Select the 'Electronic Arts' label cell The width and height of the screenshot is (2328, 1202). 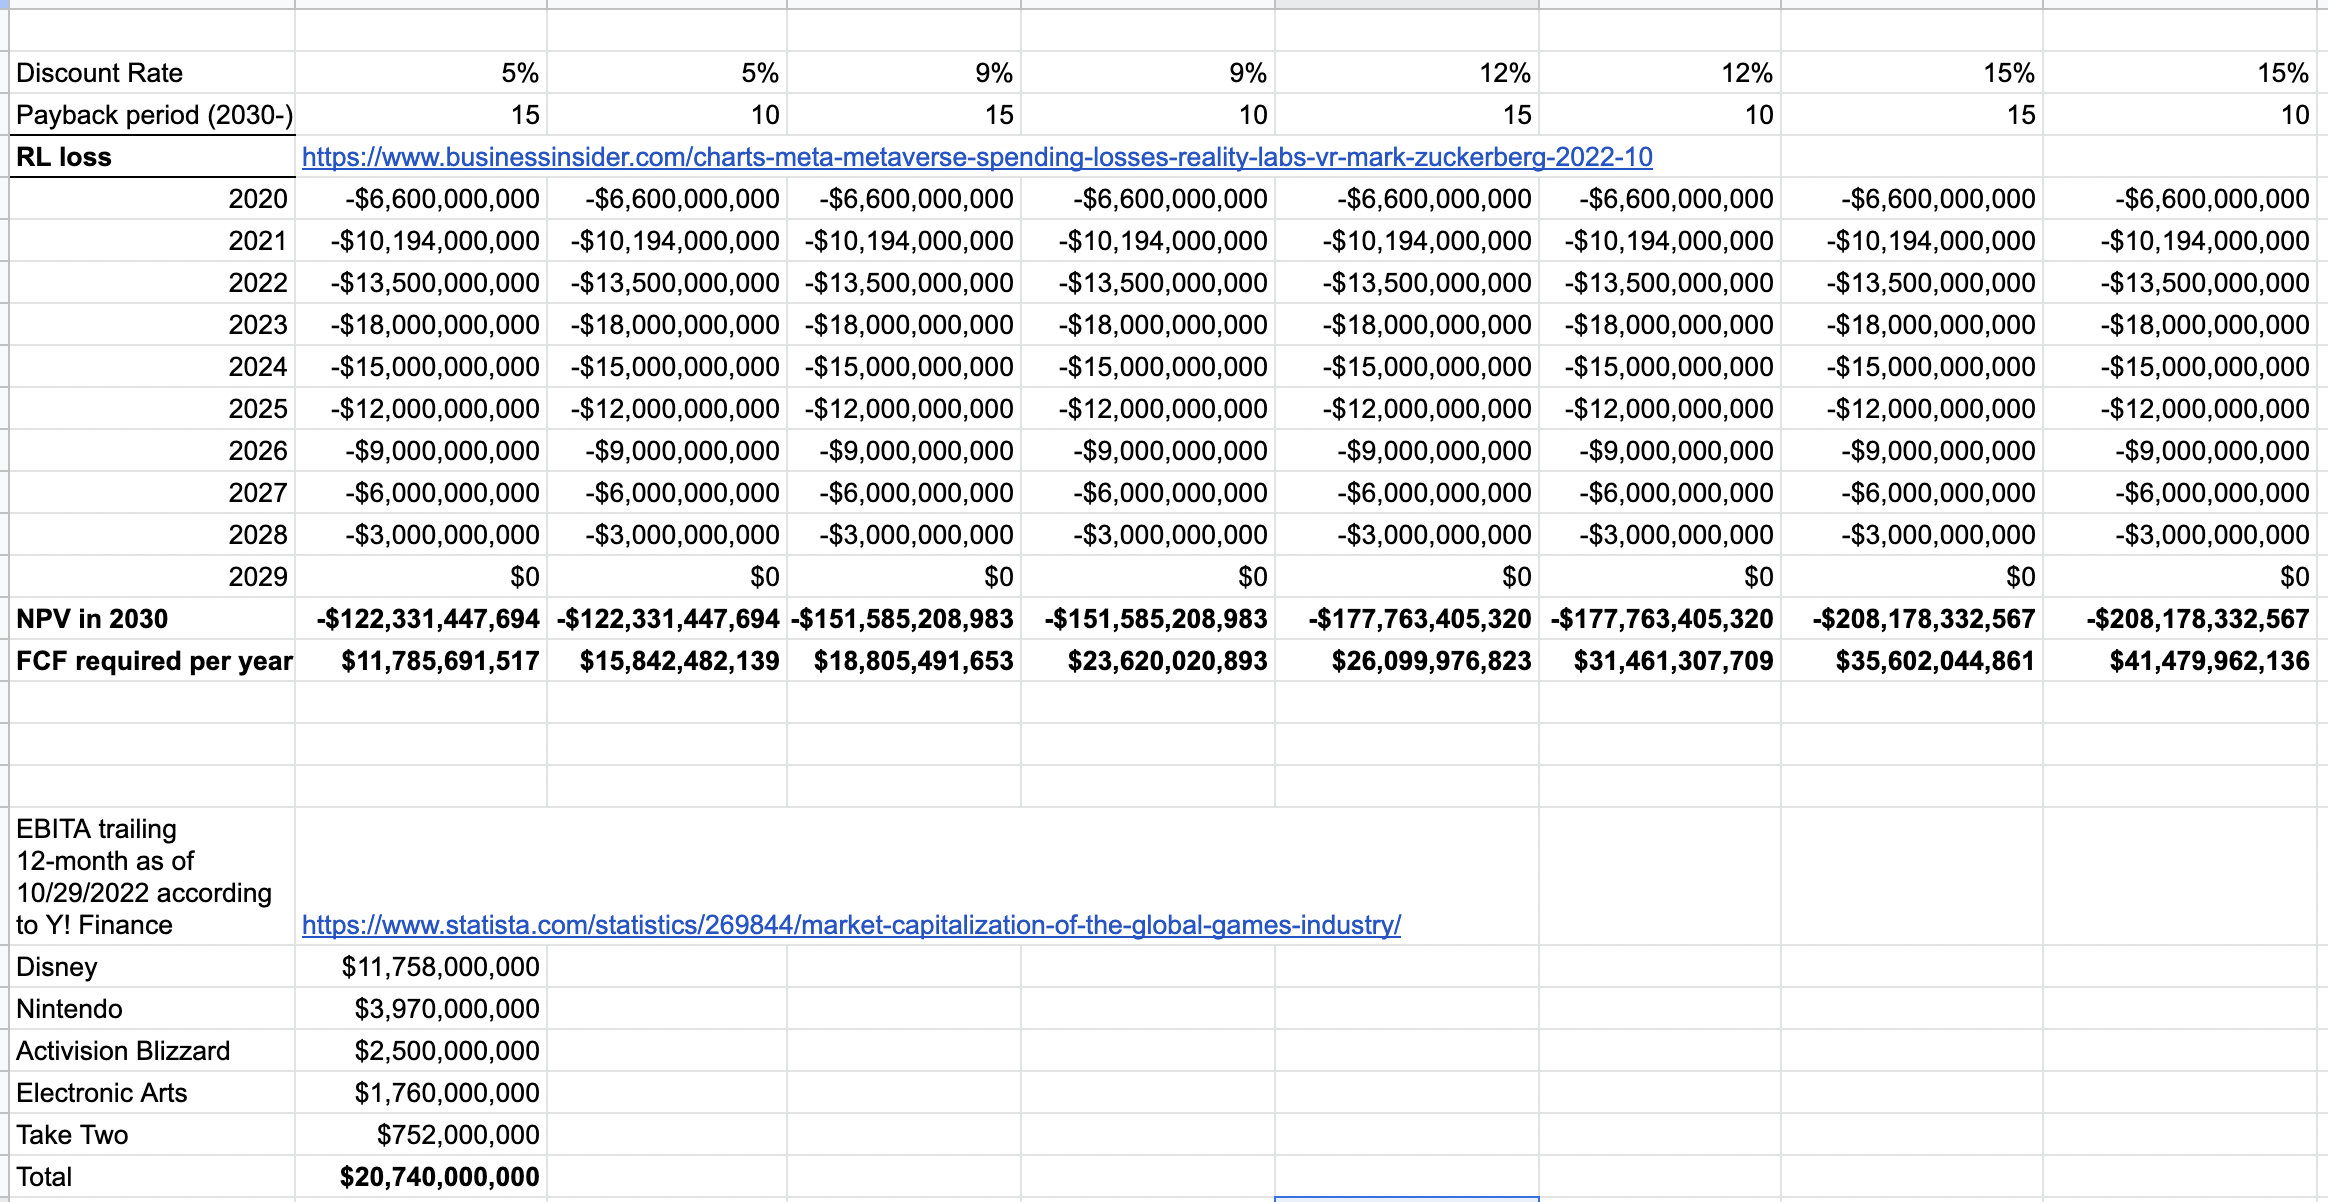152,1093
